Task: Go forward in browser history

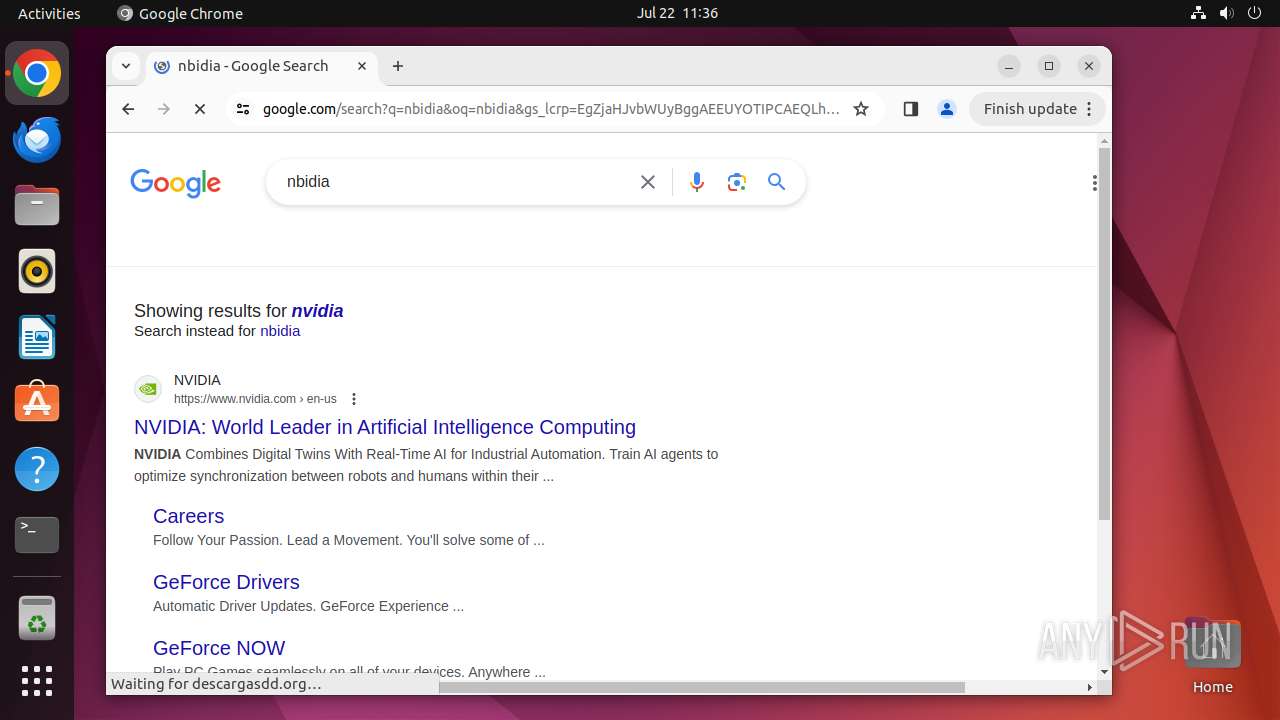Action: pyautogui.click(x=164, y=109)
